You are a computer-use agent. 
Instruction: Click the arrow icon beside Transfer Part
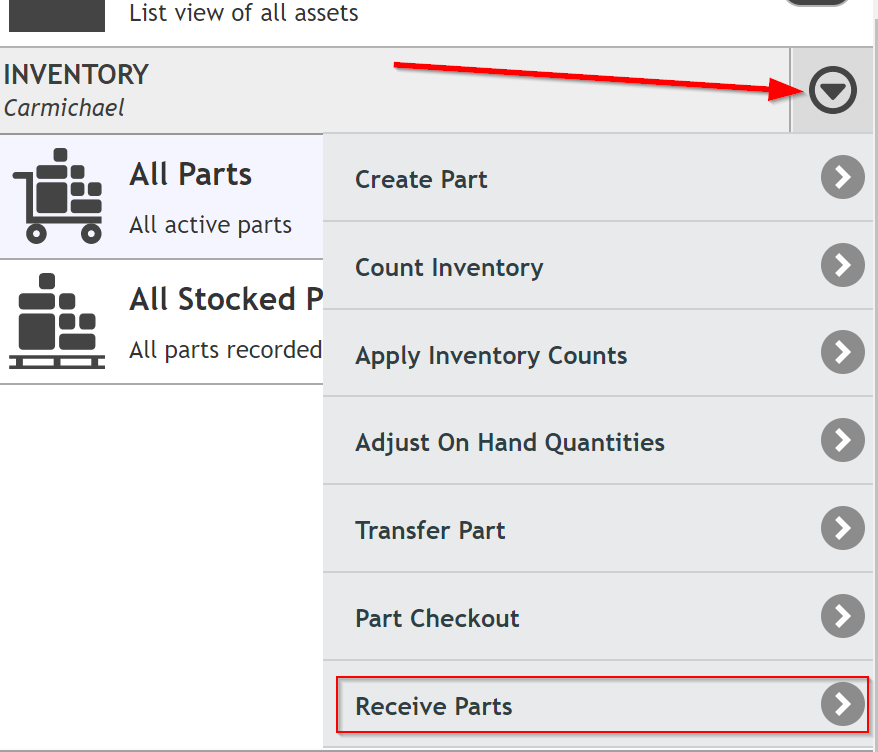843,528
